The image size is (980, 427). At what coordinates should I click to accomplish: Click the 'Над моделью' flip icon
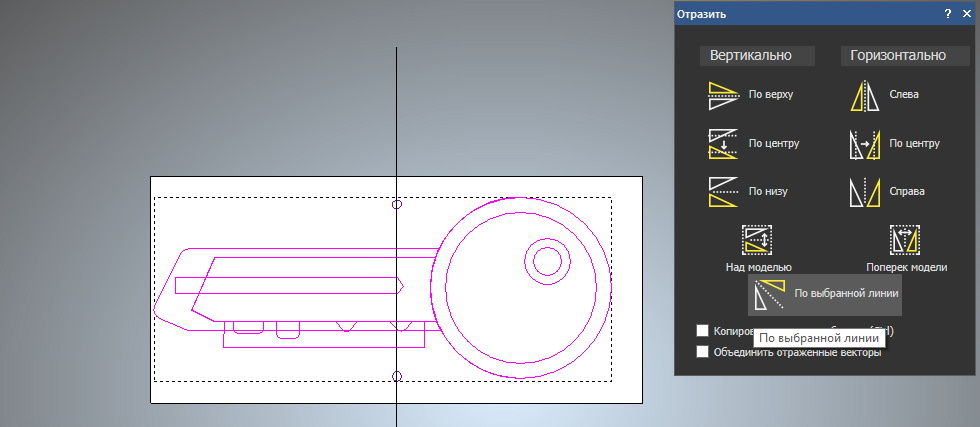point(758,240)
